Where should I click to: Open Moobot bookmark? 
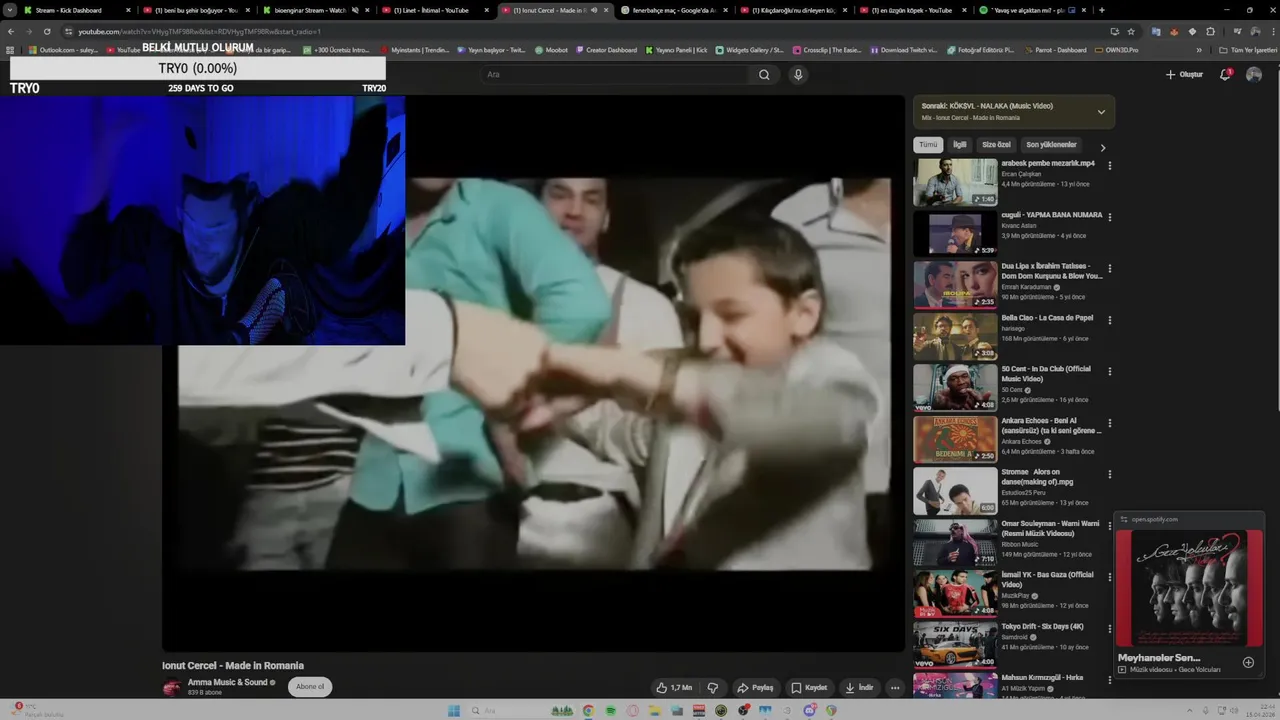[x=551, y=50]
